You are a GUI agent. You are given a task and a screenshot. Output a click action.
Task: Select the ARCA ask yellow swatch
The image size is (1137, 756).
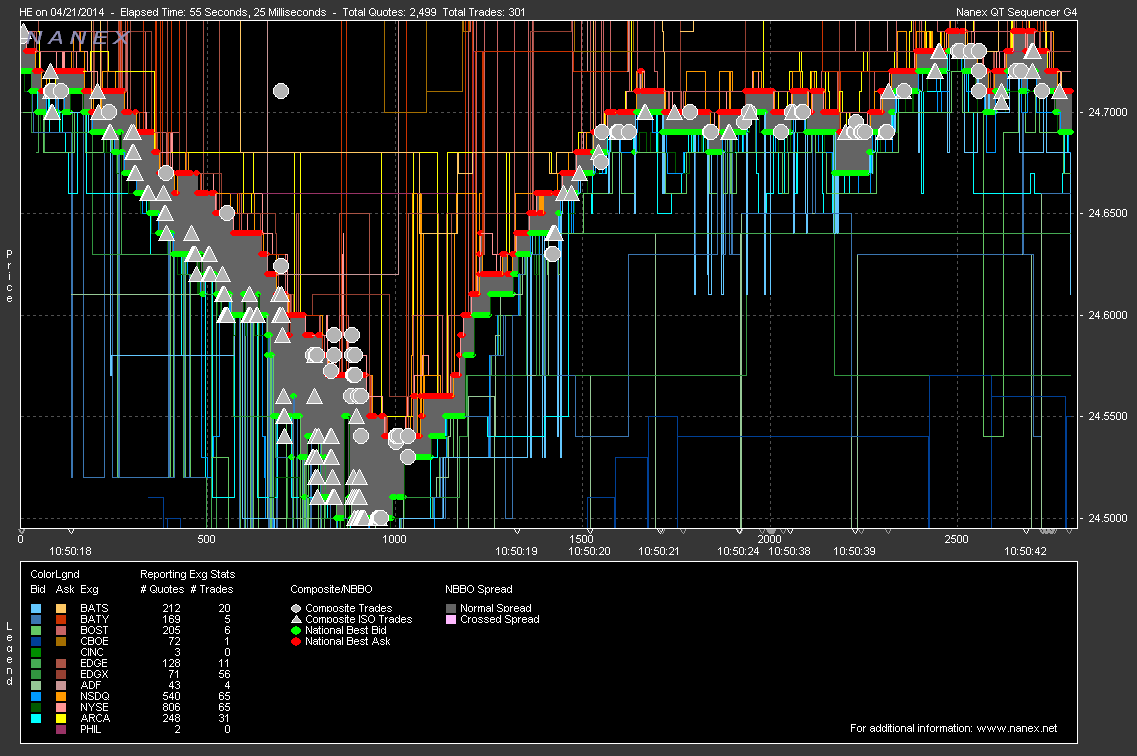[x=61, y=718]
